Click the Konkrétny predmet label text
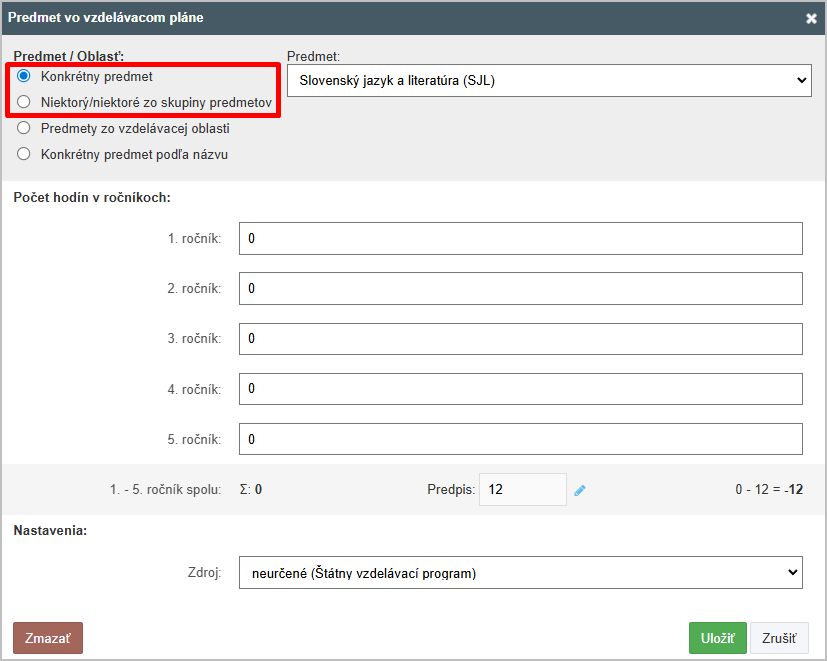 point(97,76)
